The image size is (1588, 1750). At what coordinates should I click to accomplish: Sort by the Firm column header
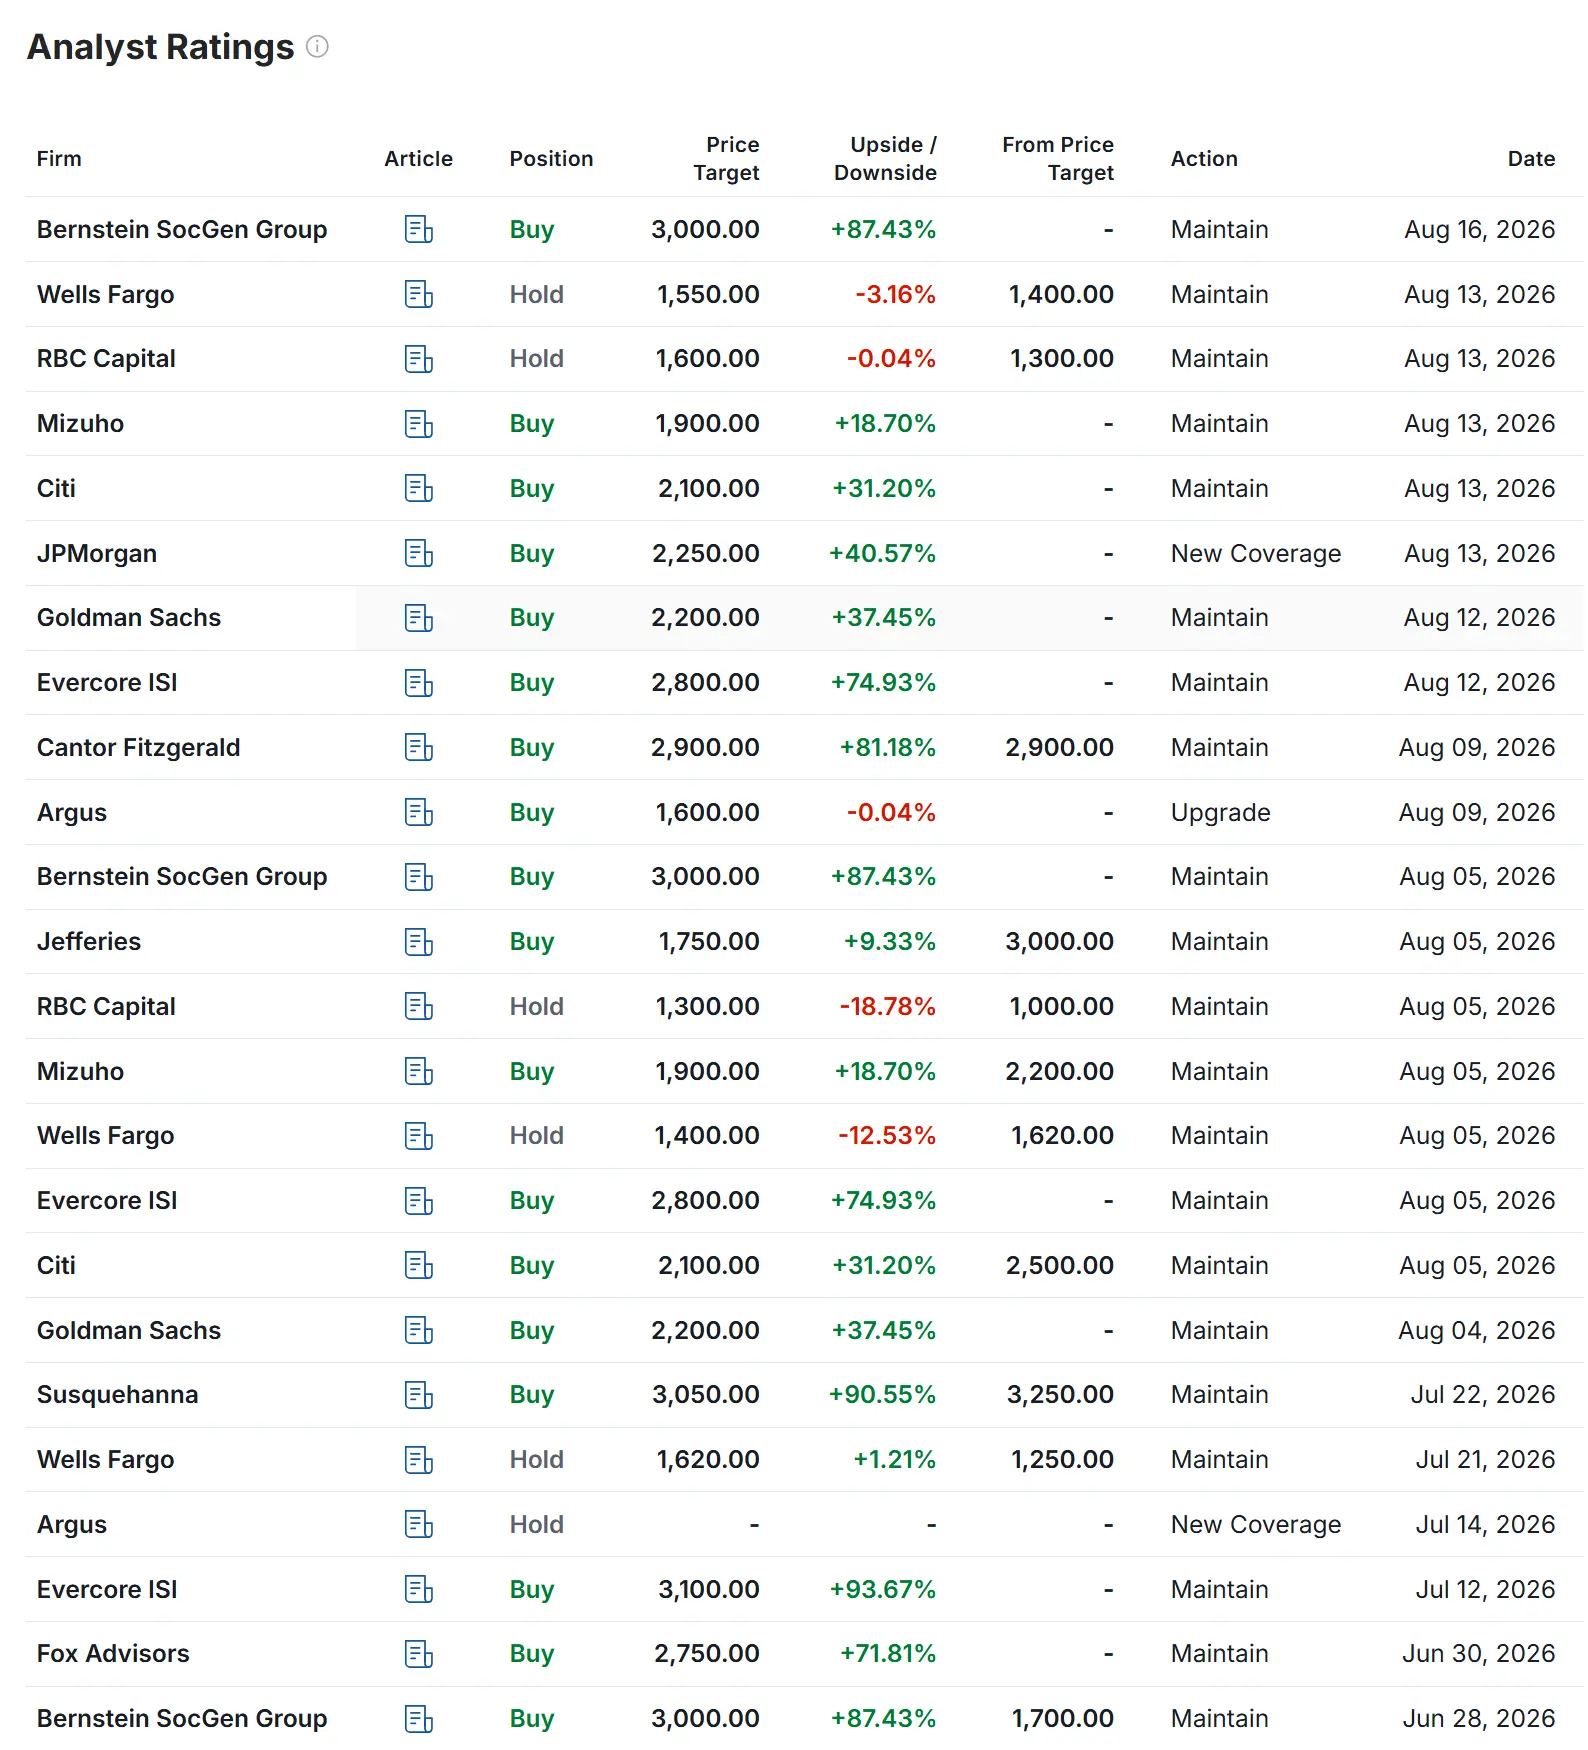tap(59, 158)
